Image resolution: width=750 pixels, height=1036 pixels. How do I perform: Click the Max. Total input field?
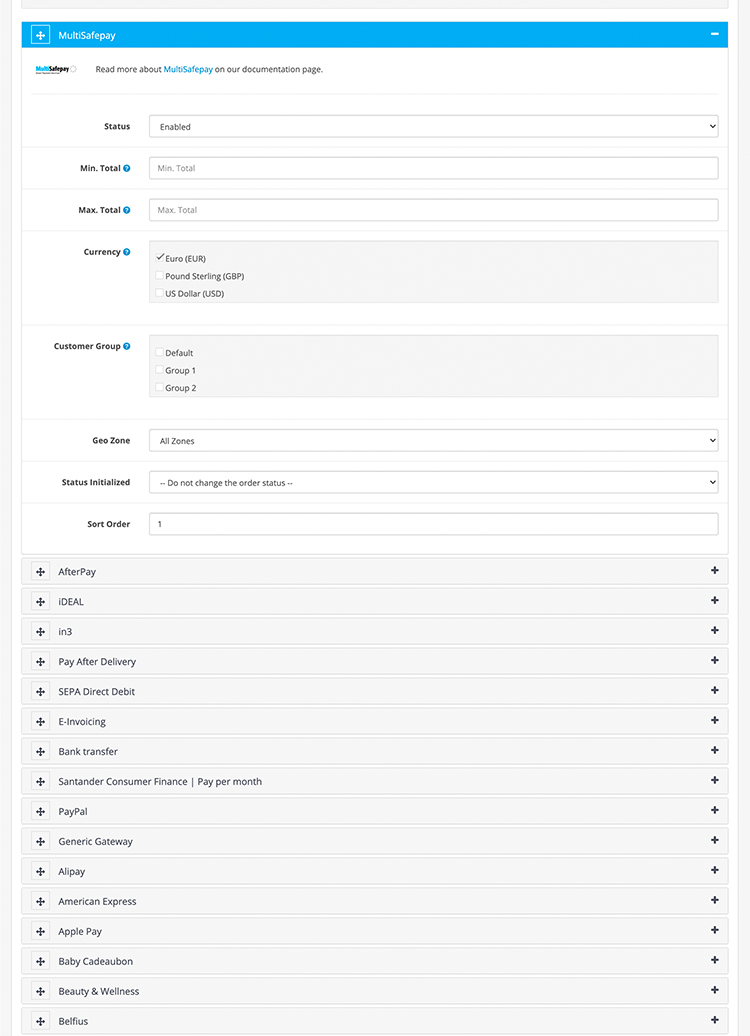click(x=433, y=210)
